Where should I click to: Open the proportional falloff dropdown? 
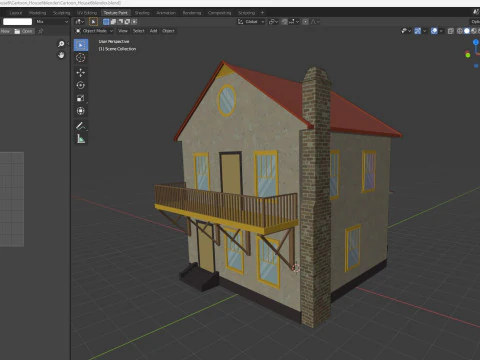[x=315, y=22]
